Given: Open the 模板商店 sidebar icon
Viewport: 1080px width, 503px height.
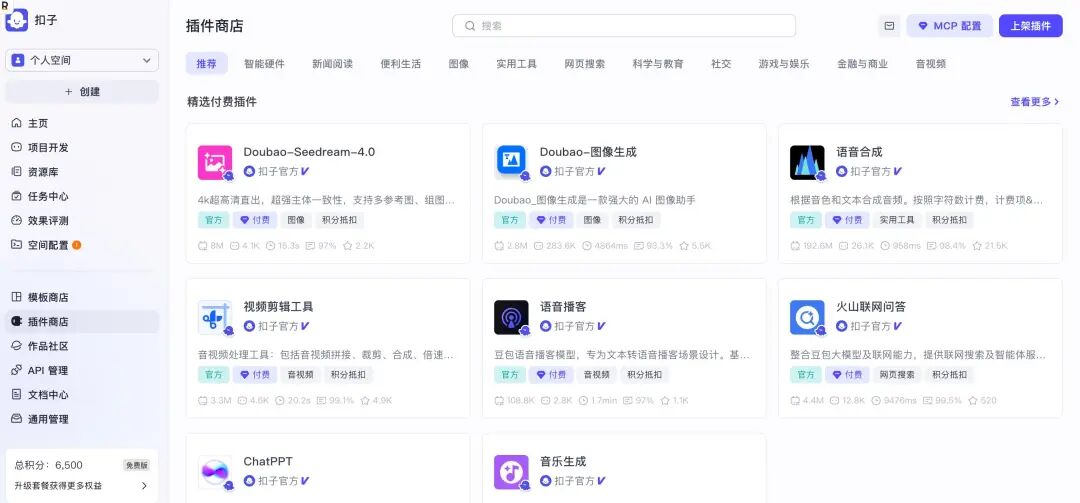Looking at the screenshot, I should point(17,298).
